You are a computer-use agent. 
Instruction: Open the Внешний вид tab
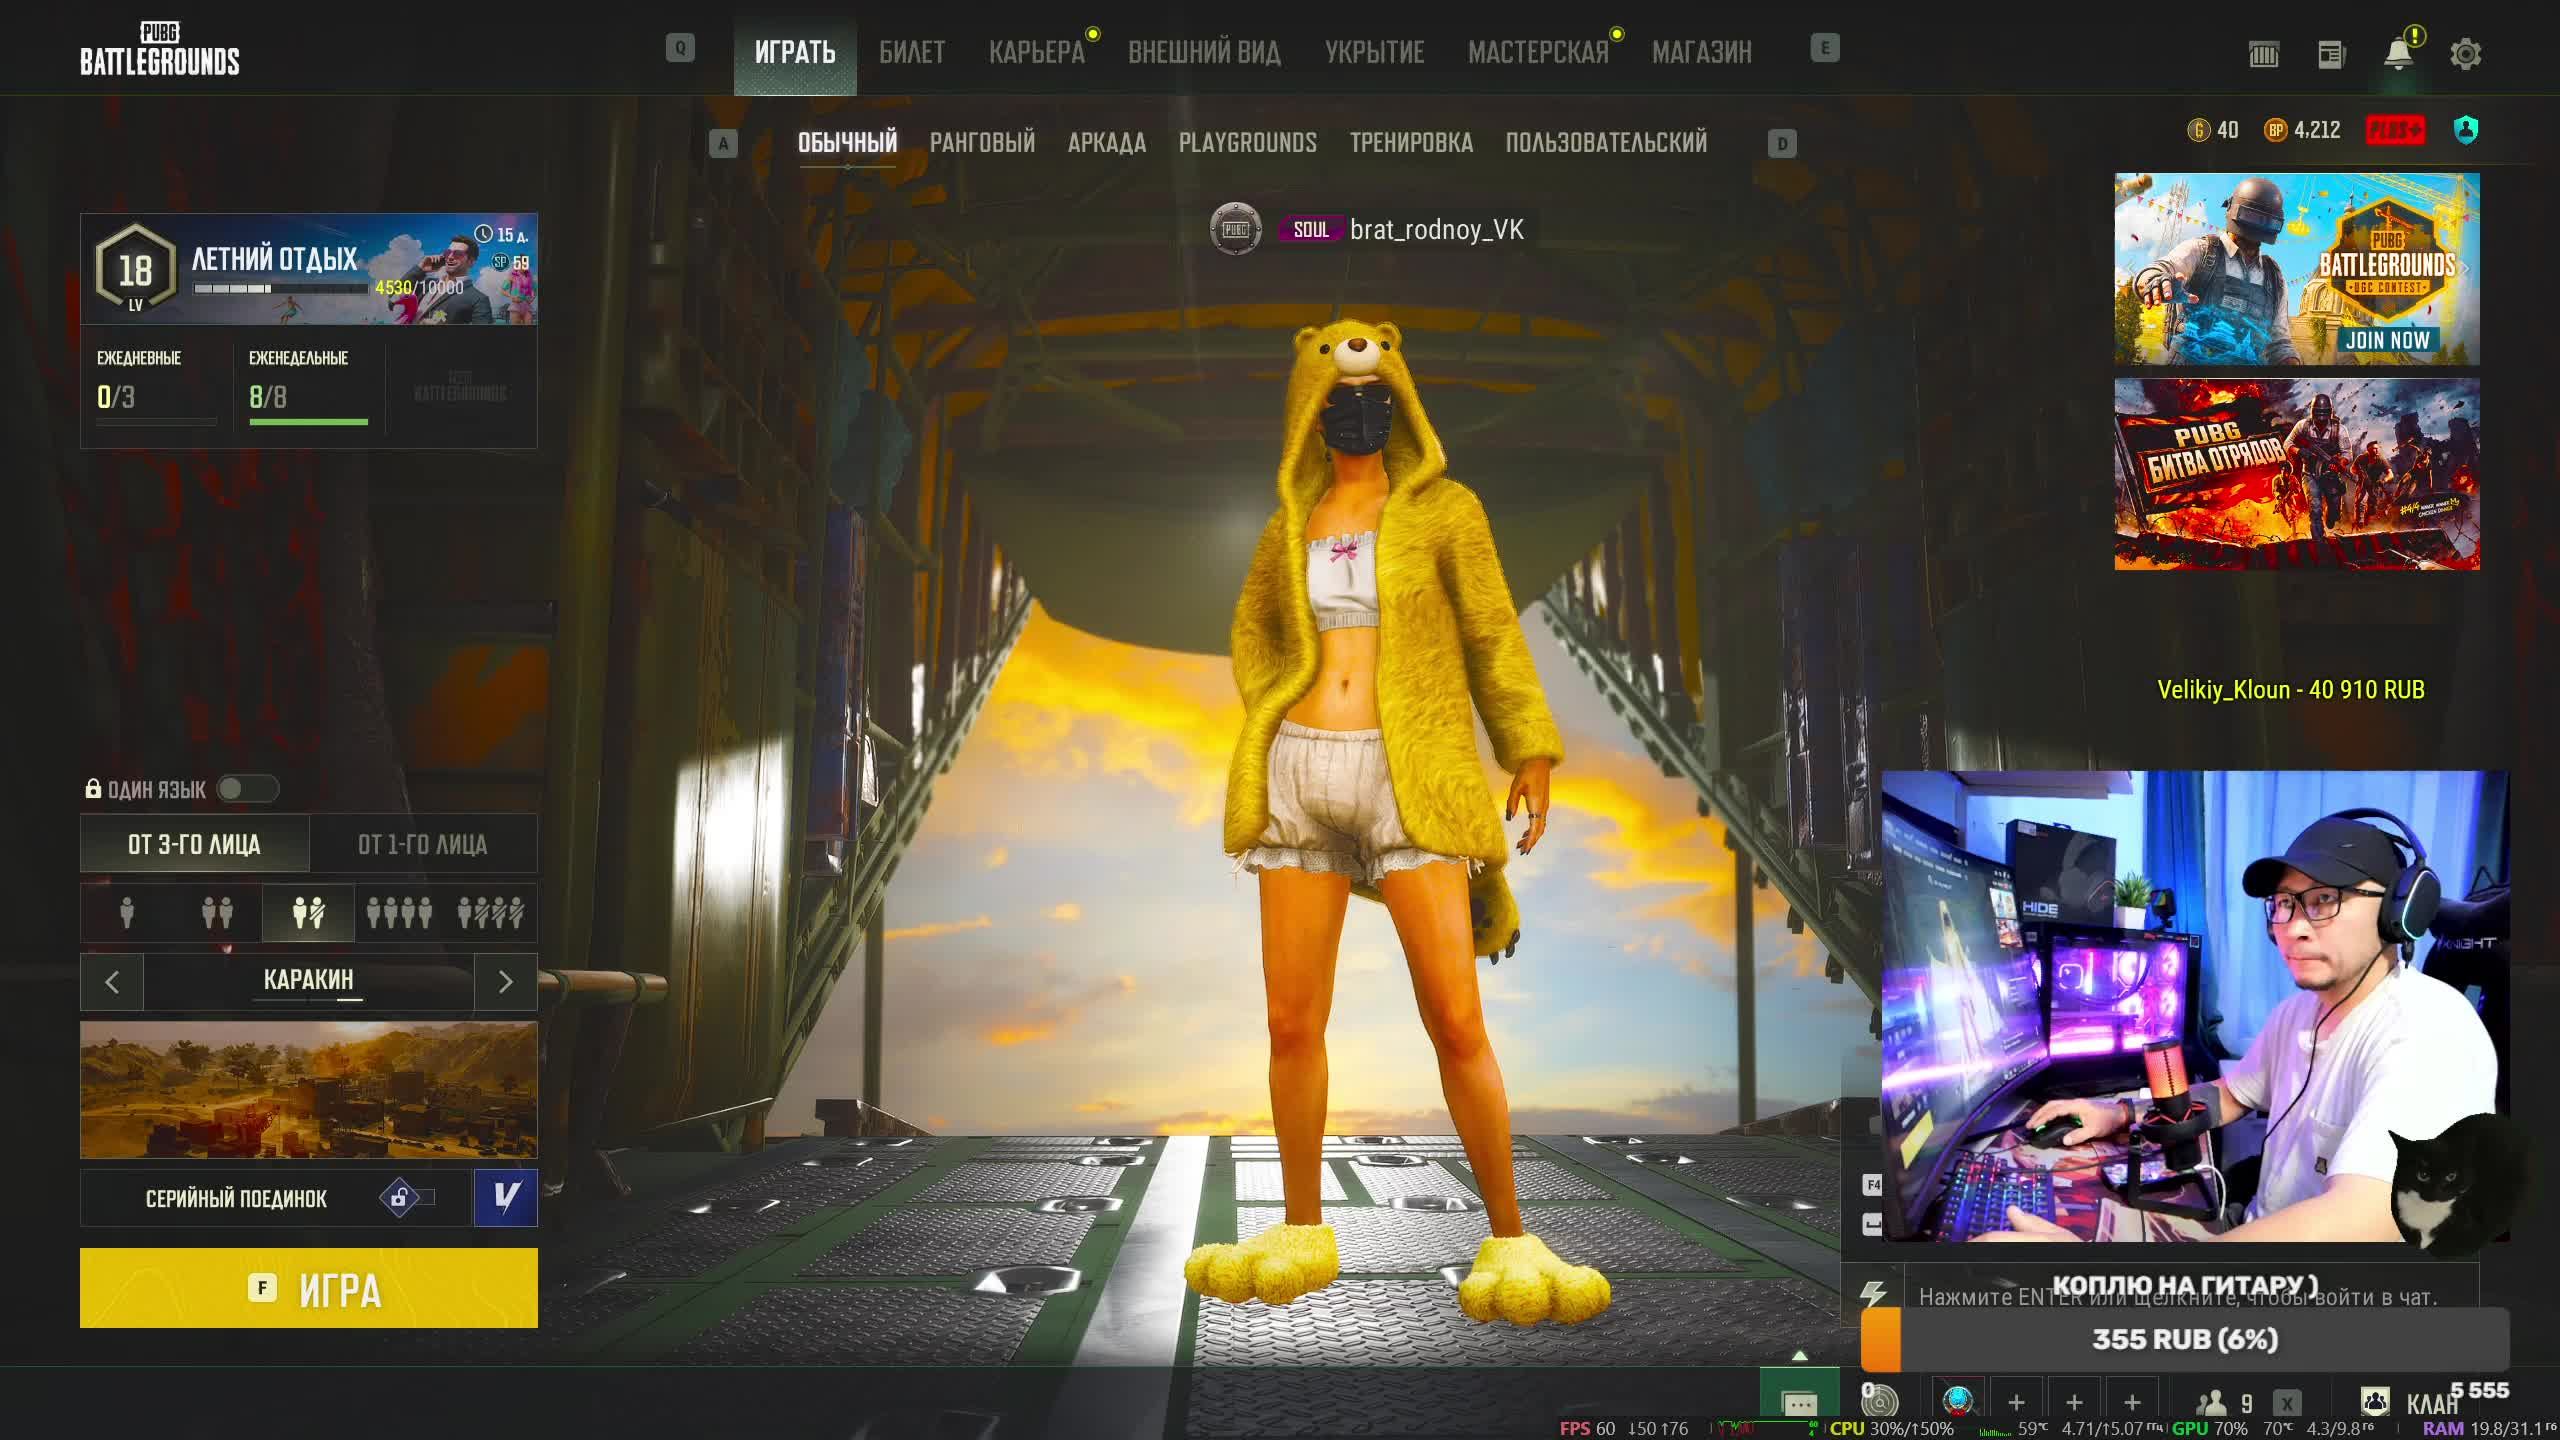coord(1204,52)
